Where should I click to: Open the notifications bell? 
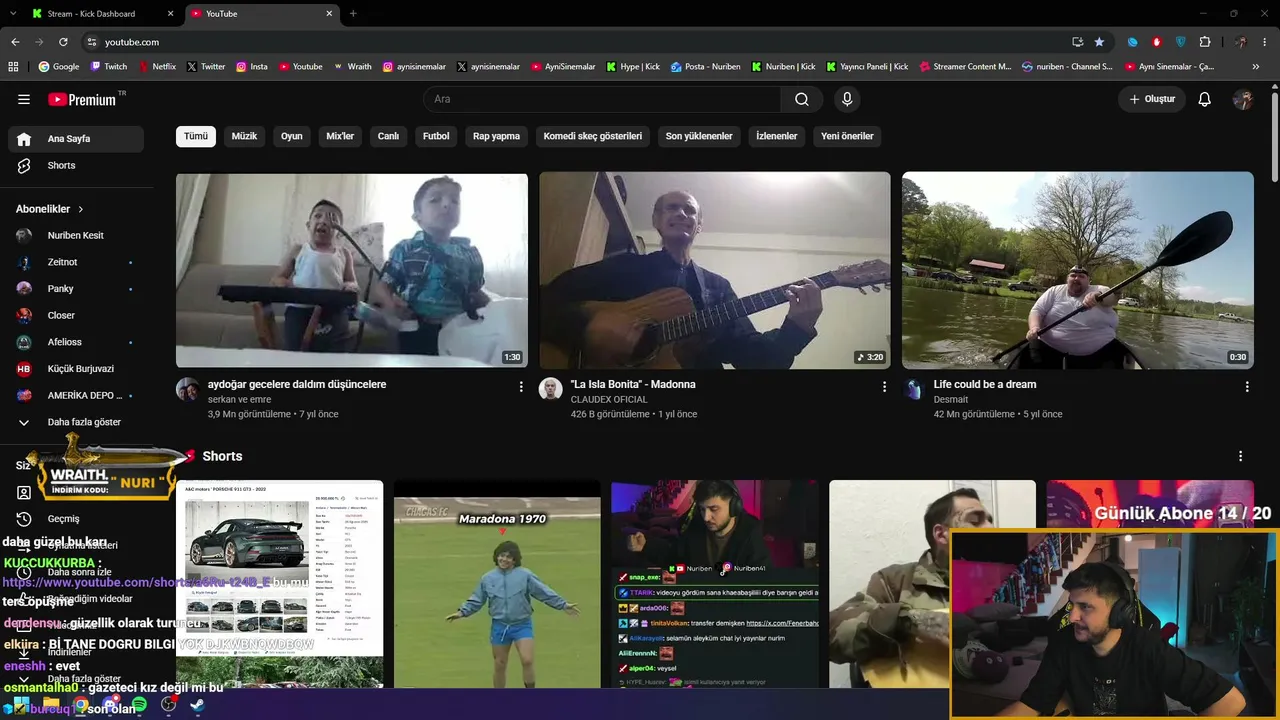[1205, 99]
